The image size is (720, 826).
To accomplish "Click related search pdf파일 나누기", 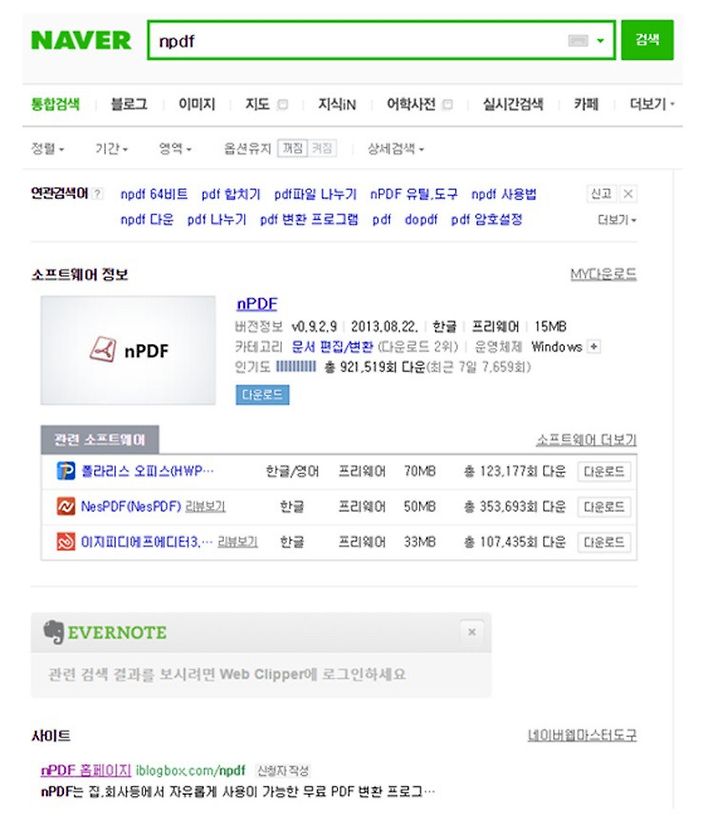I will point(315,194).
